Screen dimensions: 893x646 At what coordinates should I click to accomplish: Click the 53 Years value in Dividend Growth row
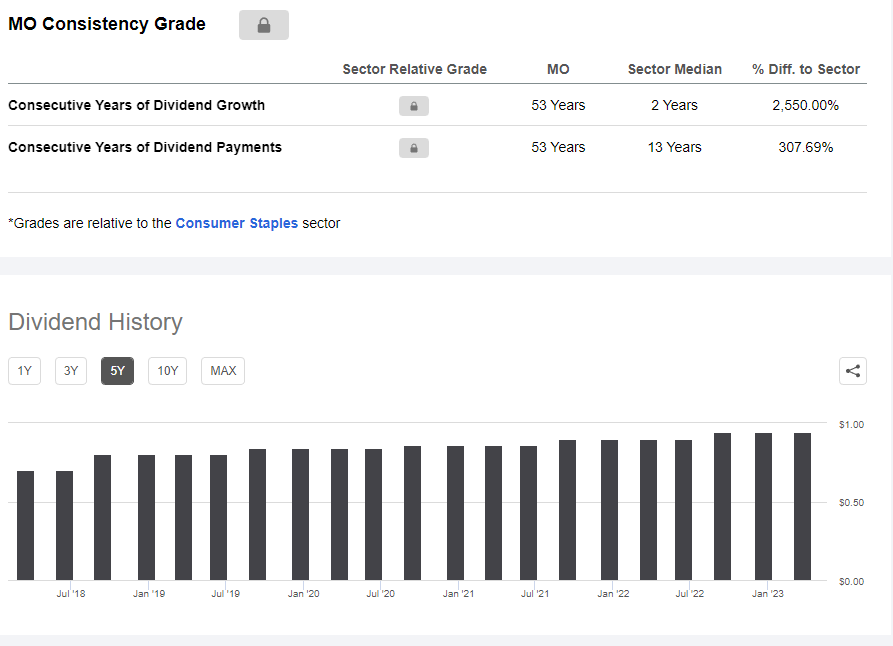558,105
